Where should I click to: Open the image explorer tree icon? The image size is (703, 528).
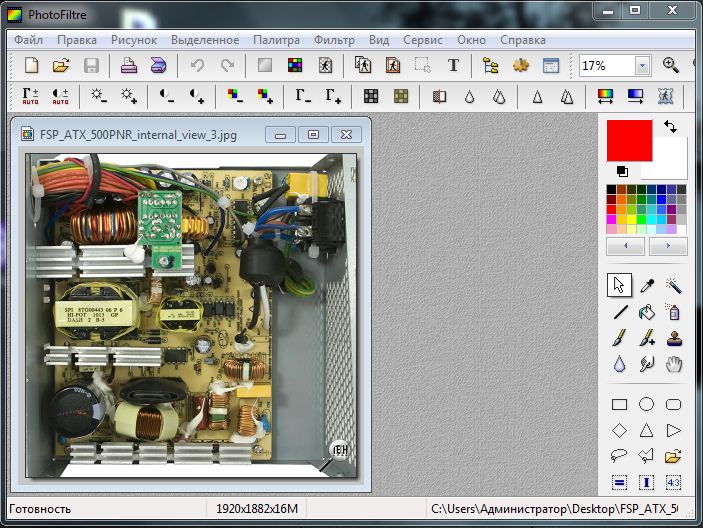(490, 65)
